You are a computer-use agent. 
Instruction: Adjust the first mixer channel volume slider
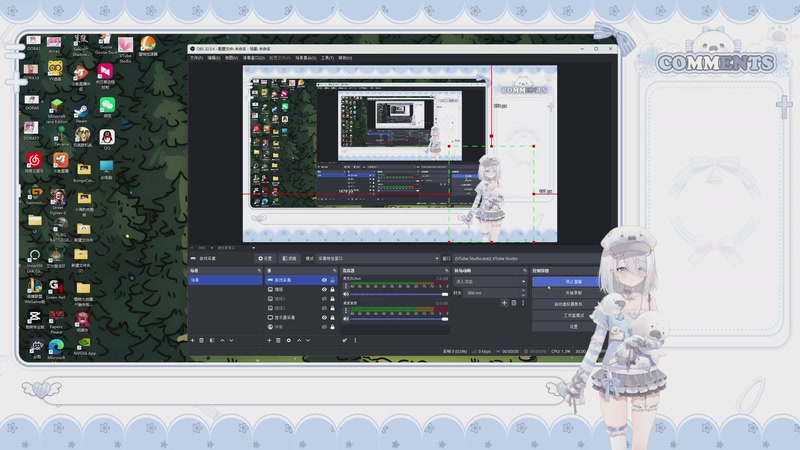tap(399, 294)
